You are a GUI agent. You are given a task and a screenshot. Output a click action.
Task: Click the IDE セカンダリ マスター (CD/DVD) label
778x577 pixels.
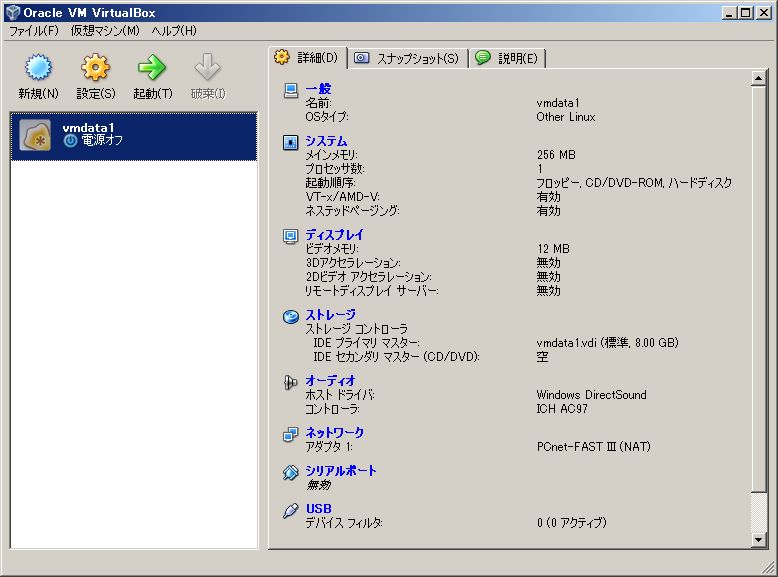[x=396, y=357]
